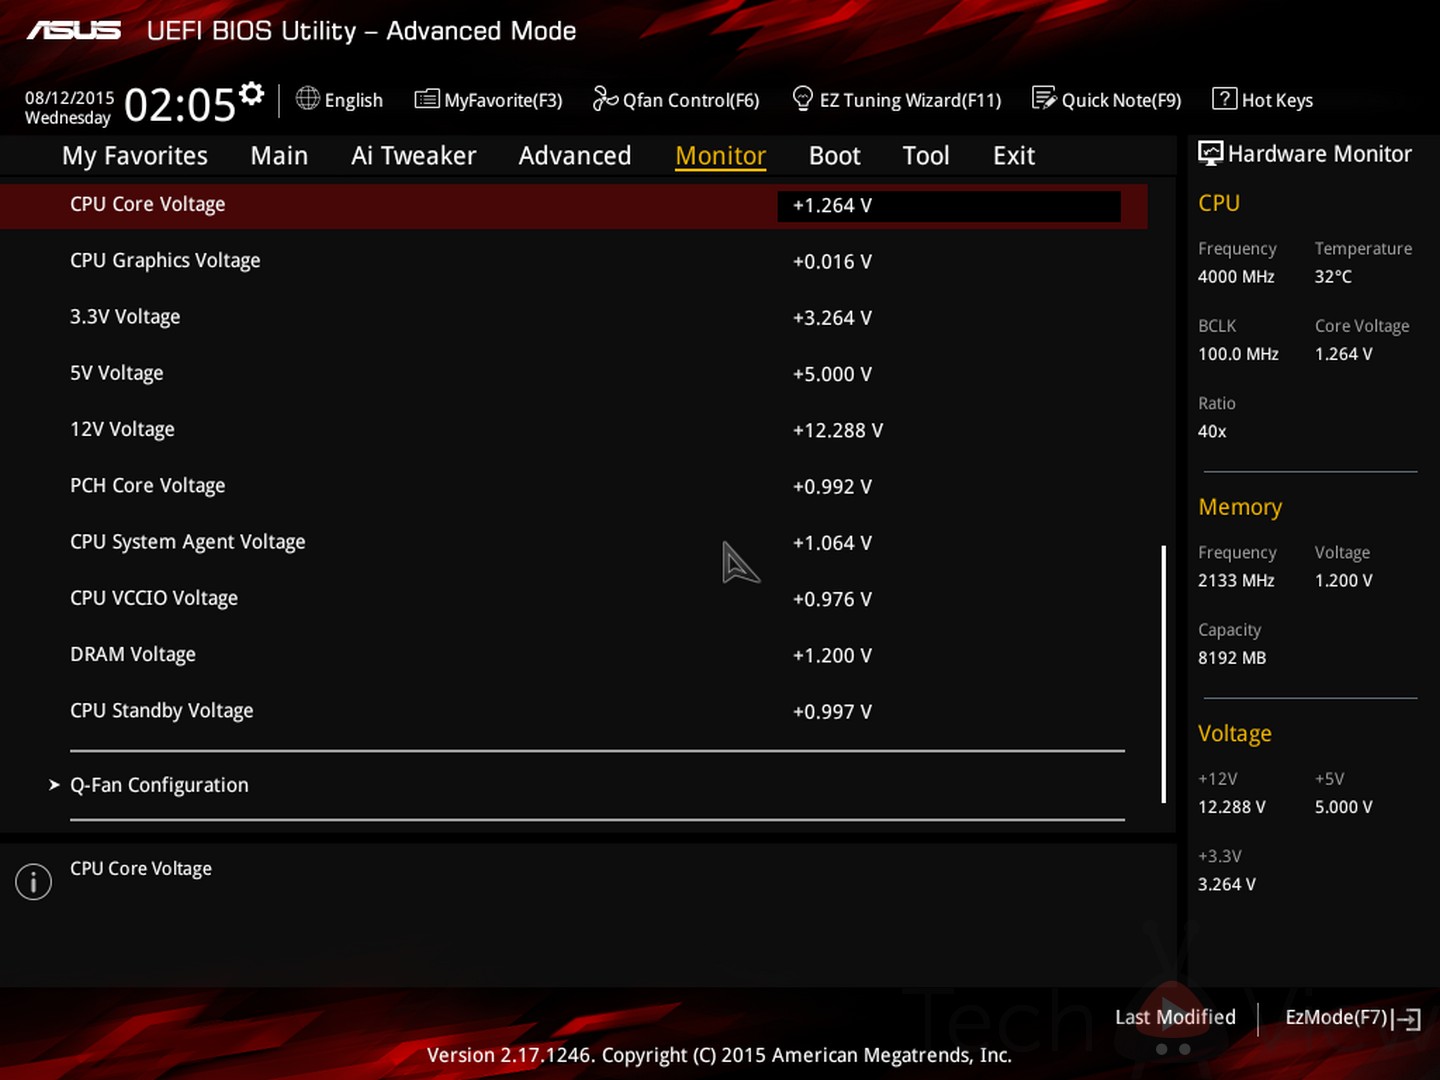1440x1080 pixels.
Task: Switch to EzMode(F7) label
Action: pyautogui.click(x=1336, y=1017)
